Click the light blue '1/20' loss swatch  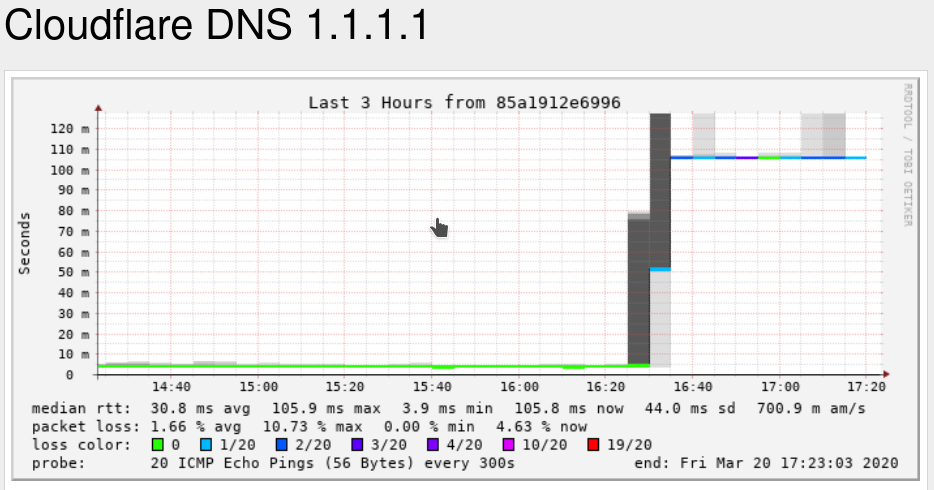(206, 445)
